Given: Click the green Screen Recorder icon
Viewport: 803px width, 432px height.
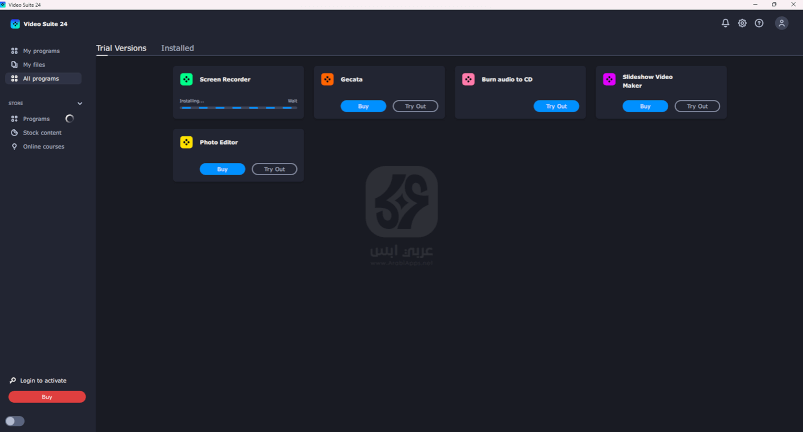Looking at the screenshot, I should click(186, 79).
